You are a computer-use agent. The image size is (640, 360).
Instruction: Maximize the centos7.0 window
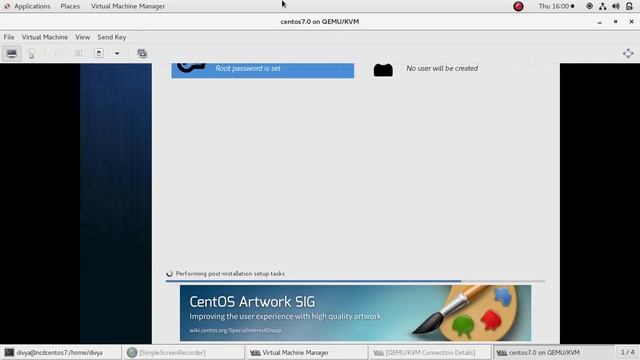coord(616,22)
